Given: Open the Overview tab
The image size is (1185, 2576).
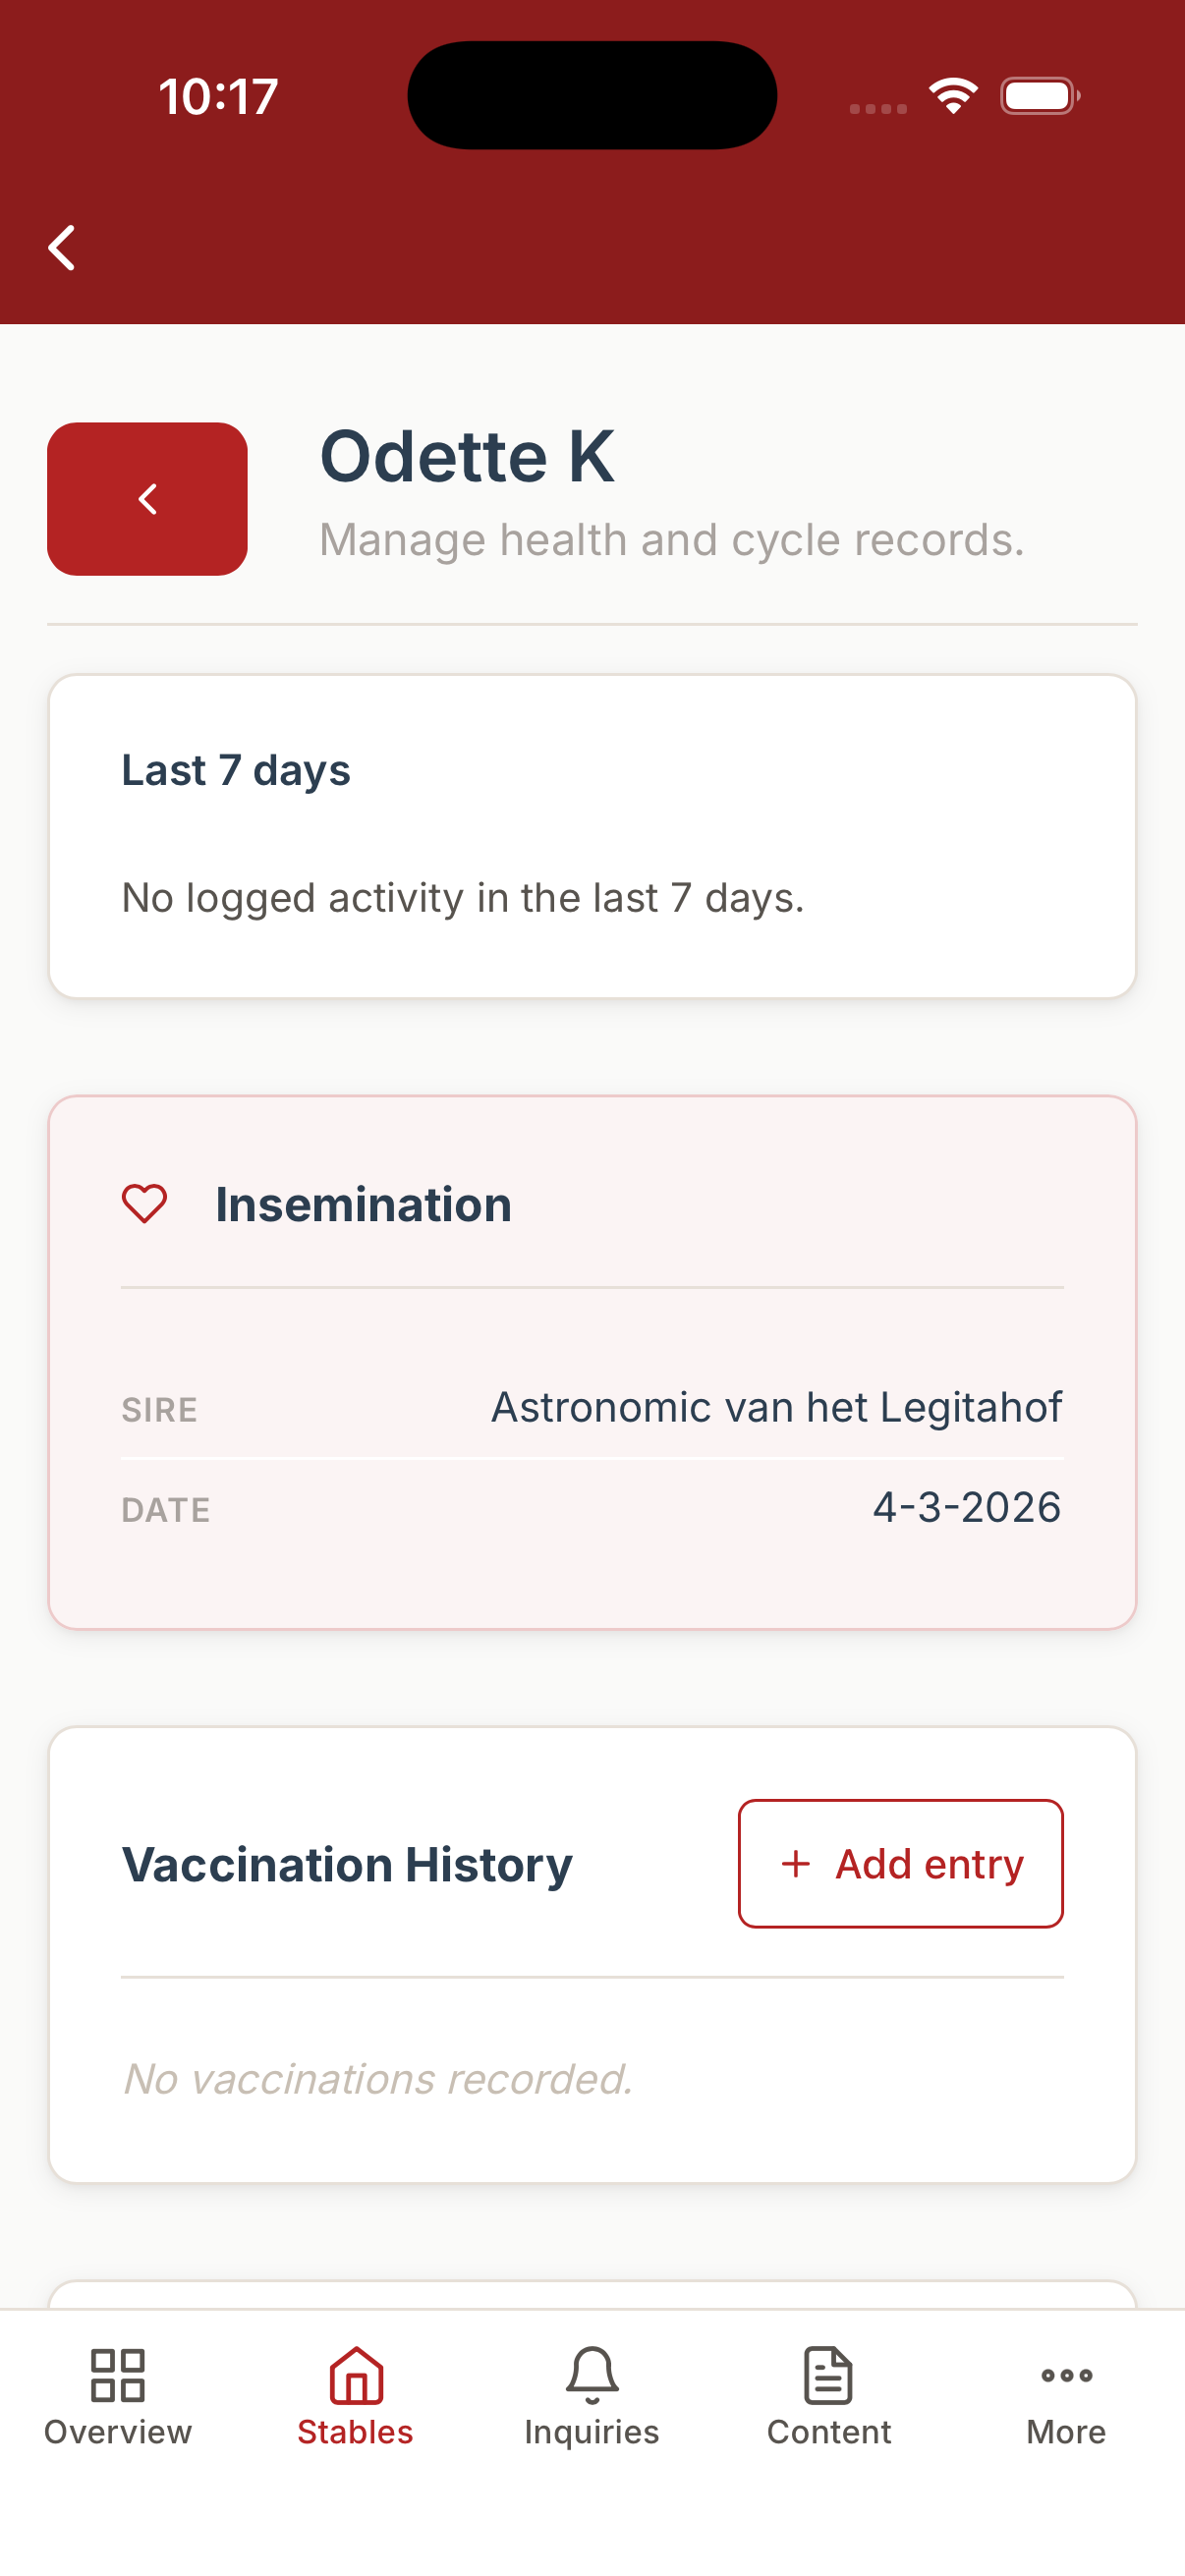Looking at the screenshot, I should (x=118, y=2397).
